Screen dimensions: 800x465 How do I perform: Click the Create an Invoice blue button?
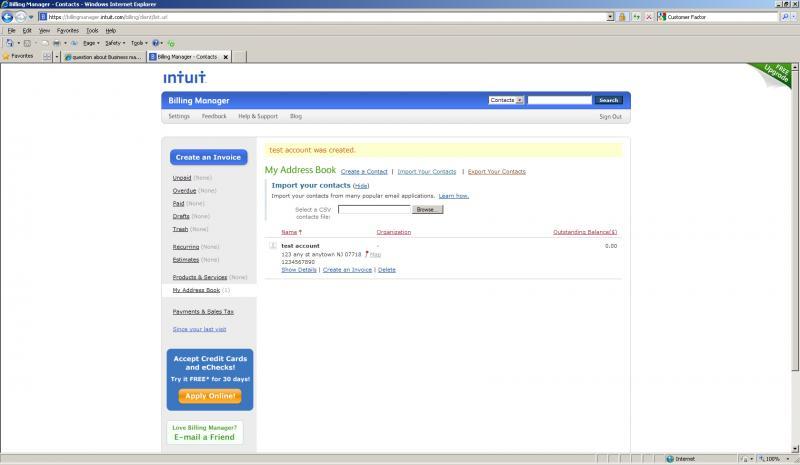click(208, 157)
